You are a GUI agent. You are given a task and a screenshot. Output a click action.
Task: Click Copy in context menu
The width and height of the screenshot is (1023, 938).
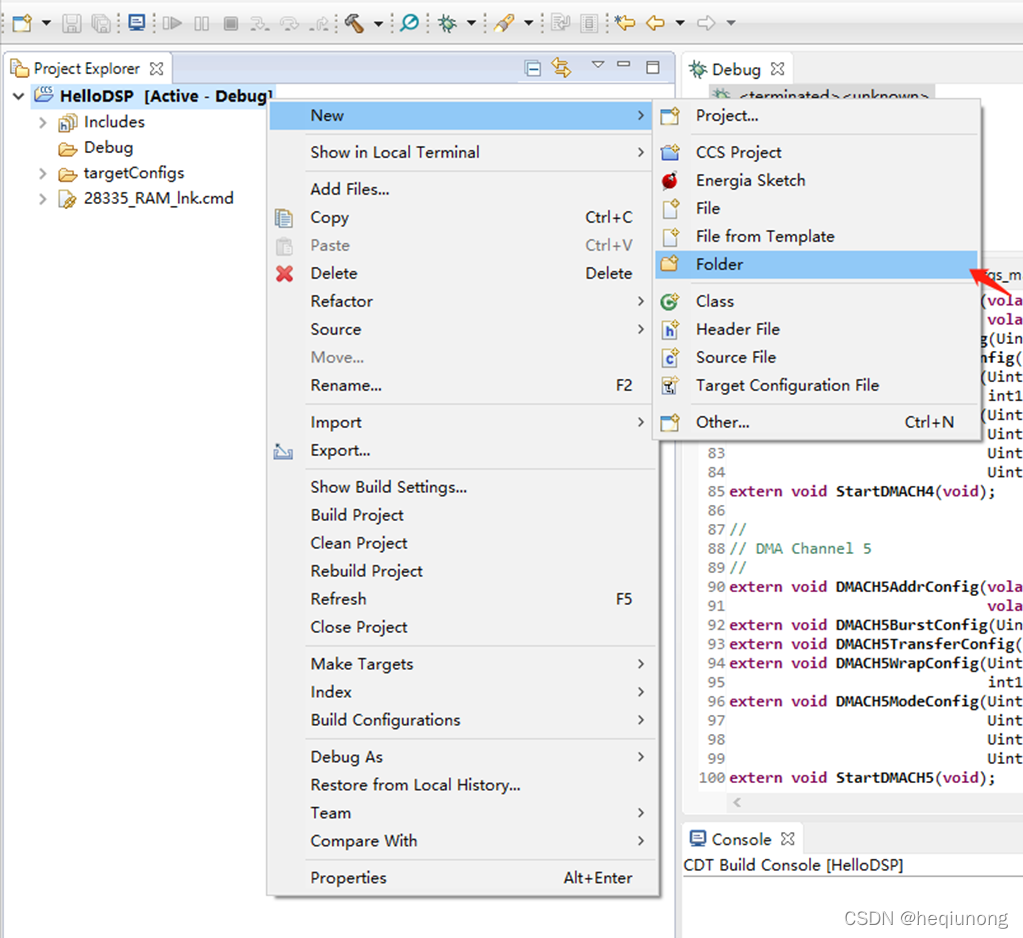pyautogui.click(x=461, y=217)
